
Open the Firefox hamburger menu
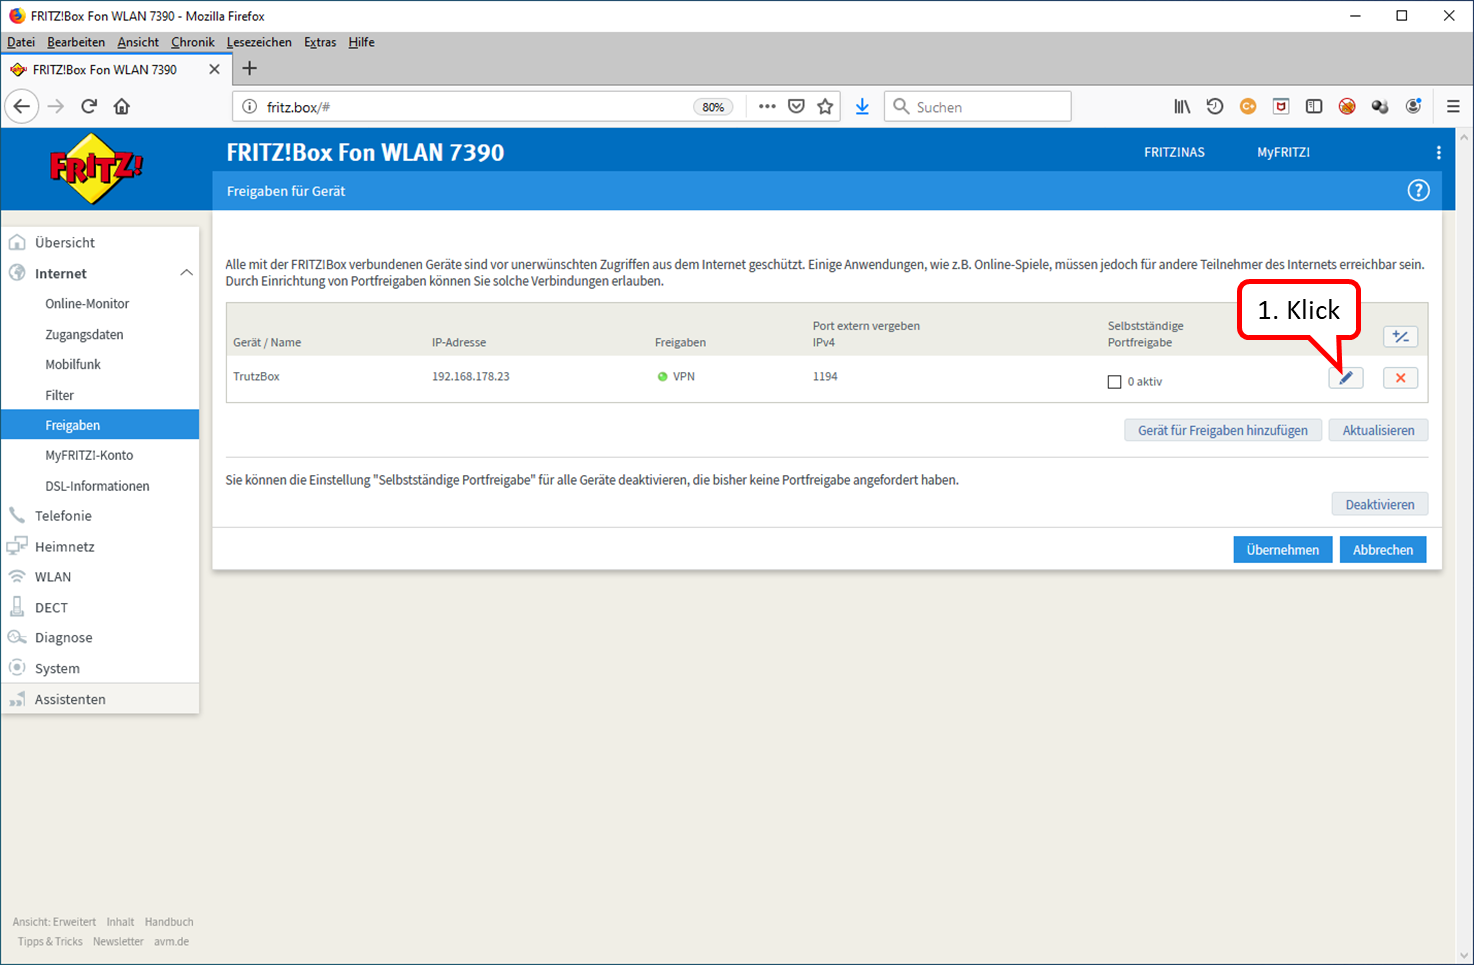(x=1453, y=106)
